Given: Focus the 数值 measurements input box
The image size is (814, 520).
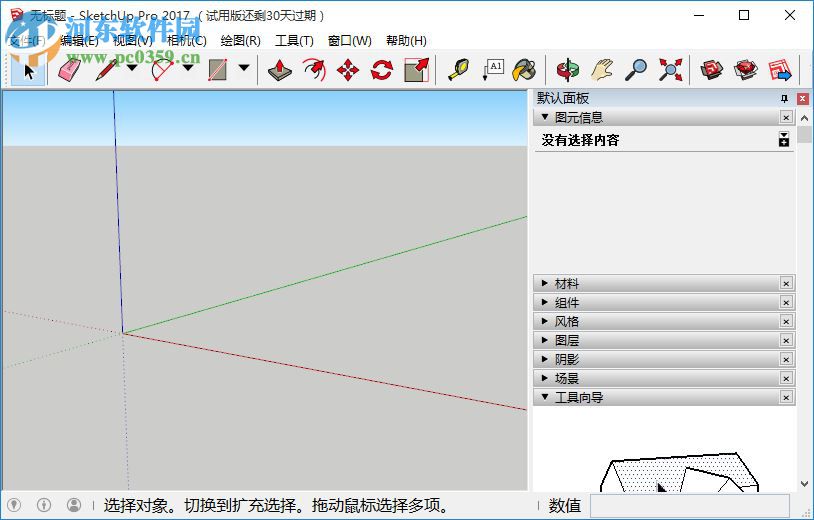Looking at the screenshot, I should (x=690, y=505).
